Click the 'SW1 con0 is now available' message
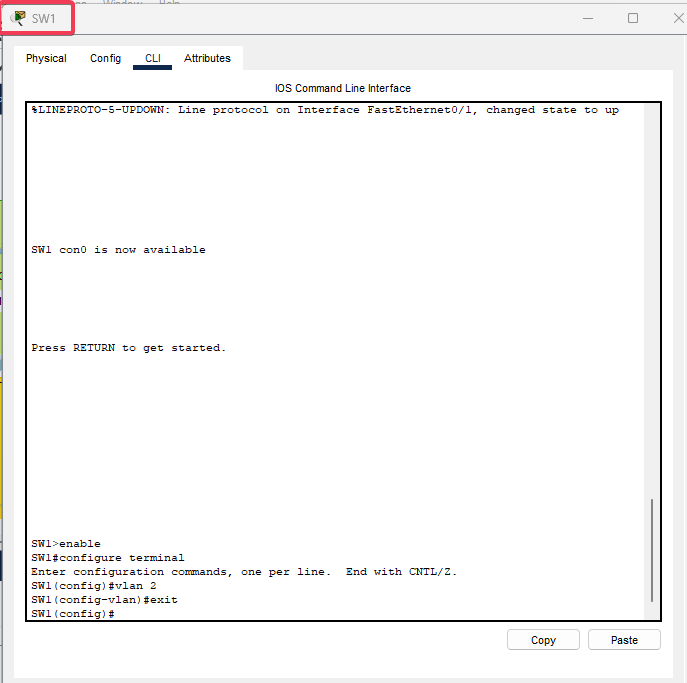The width and height of the screenshot is (687, 683). click(118, 250)
